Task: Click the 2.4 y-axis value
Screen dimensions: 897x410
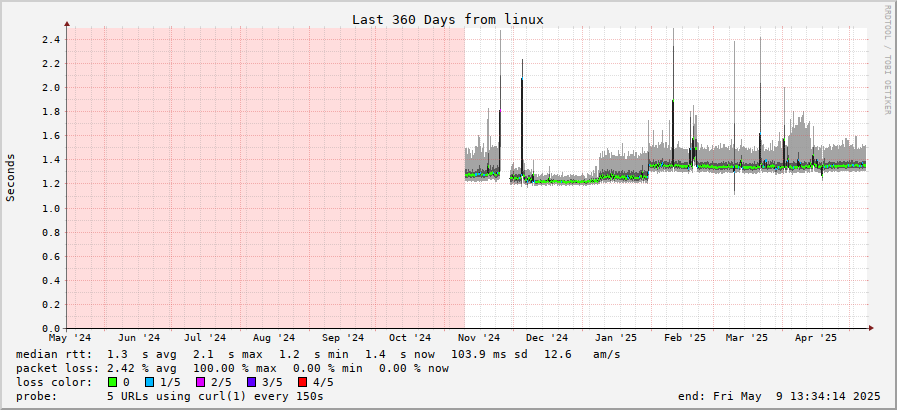Action: click(51, 40)
